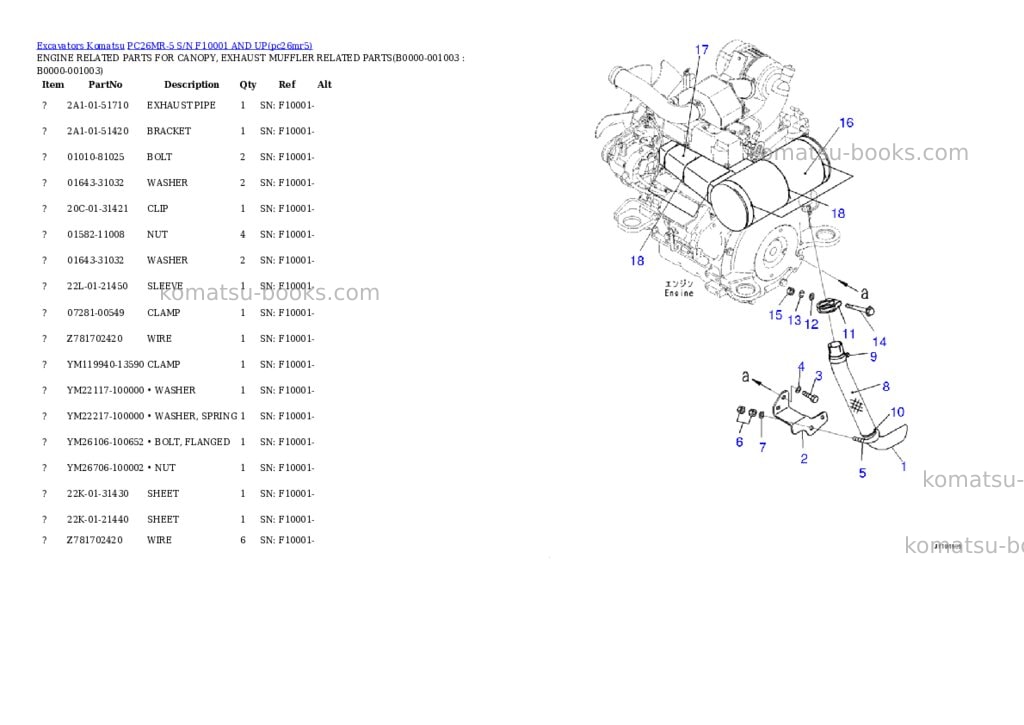Click the WASHER, SPRING description
The image size is (1024, 725).
196,416
